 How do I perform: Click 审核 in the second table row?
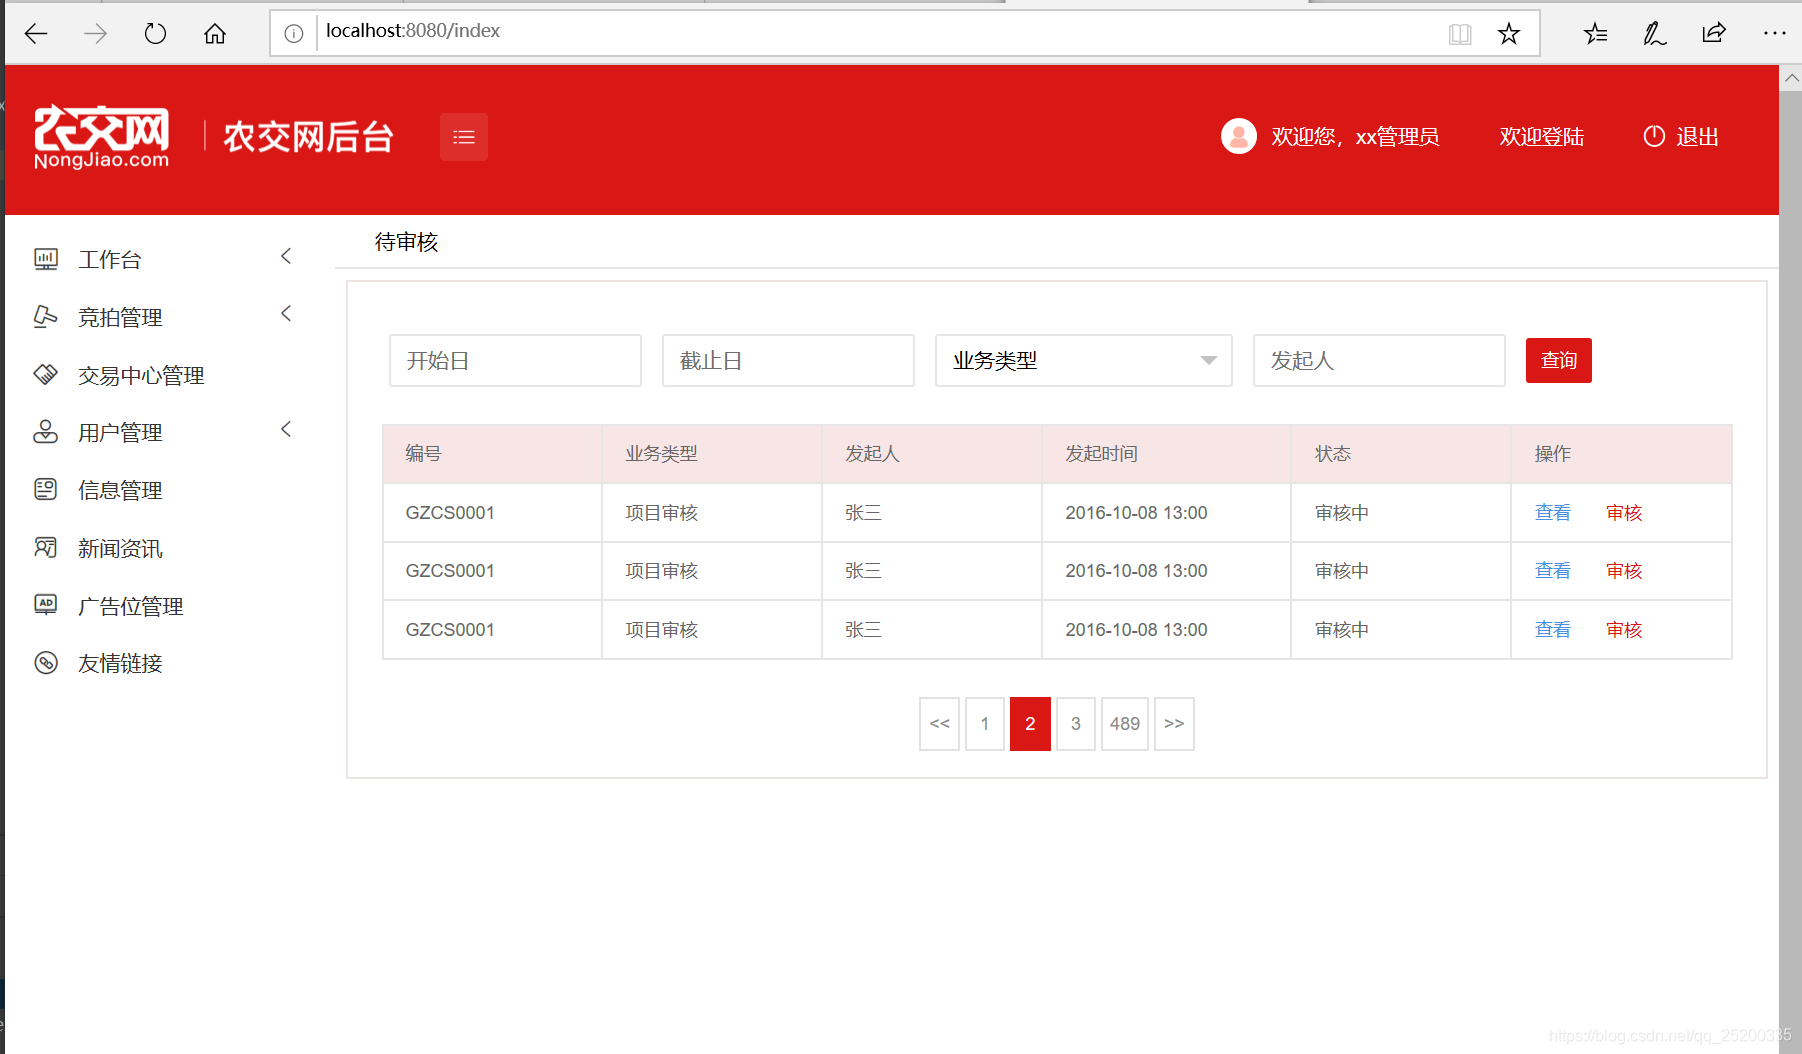click(1624, 571)
